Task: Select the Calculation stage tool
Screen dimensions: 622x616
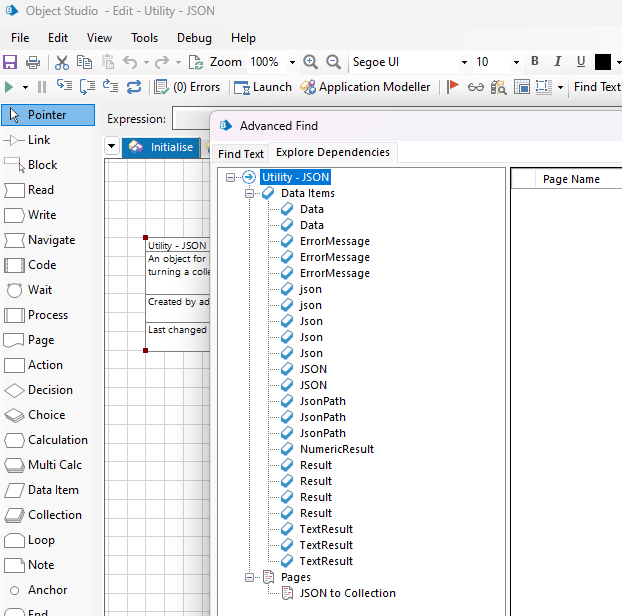Action: point(48,440)
